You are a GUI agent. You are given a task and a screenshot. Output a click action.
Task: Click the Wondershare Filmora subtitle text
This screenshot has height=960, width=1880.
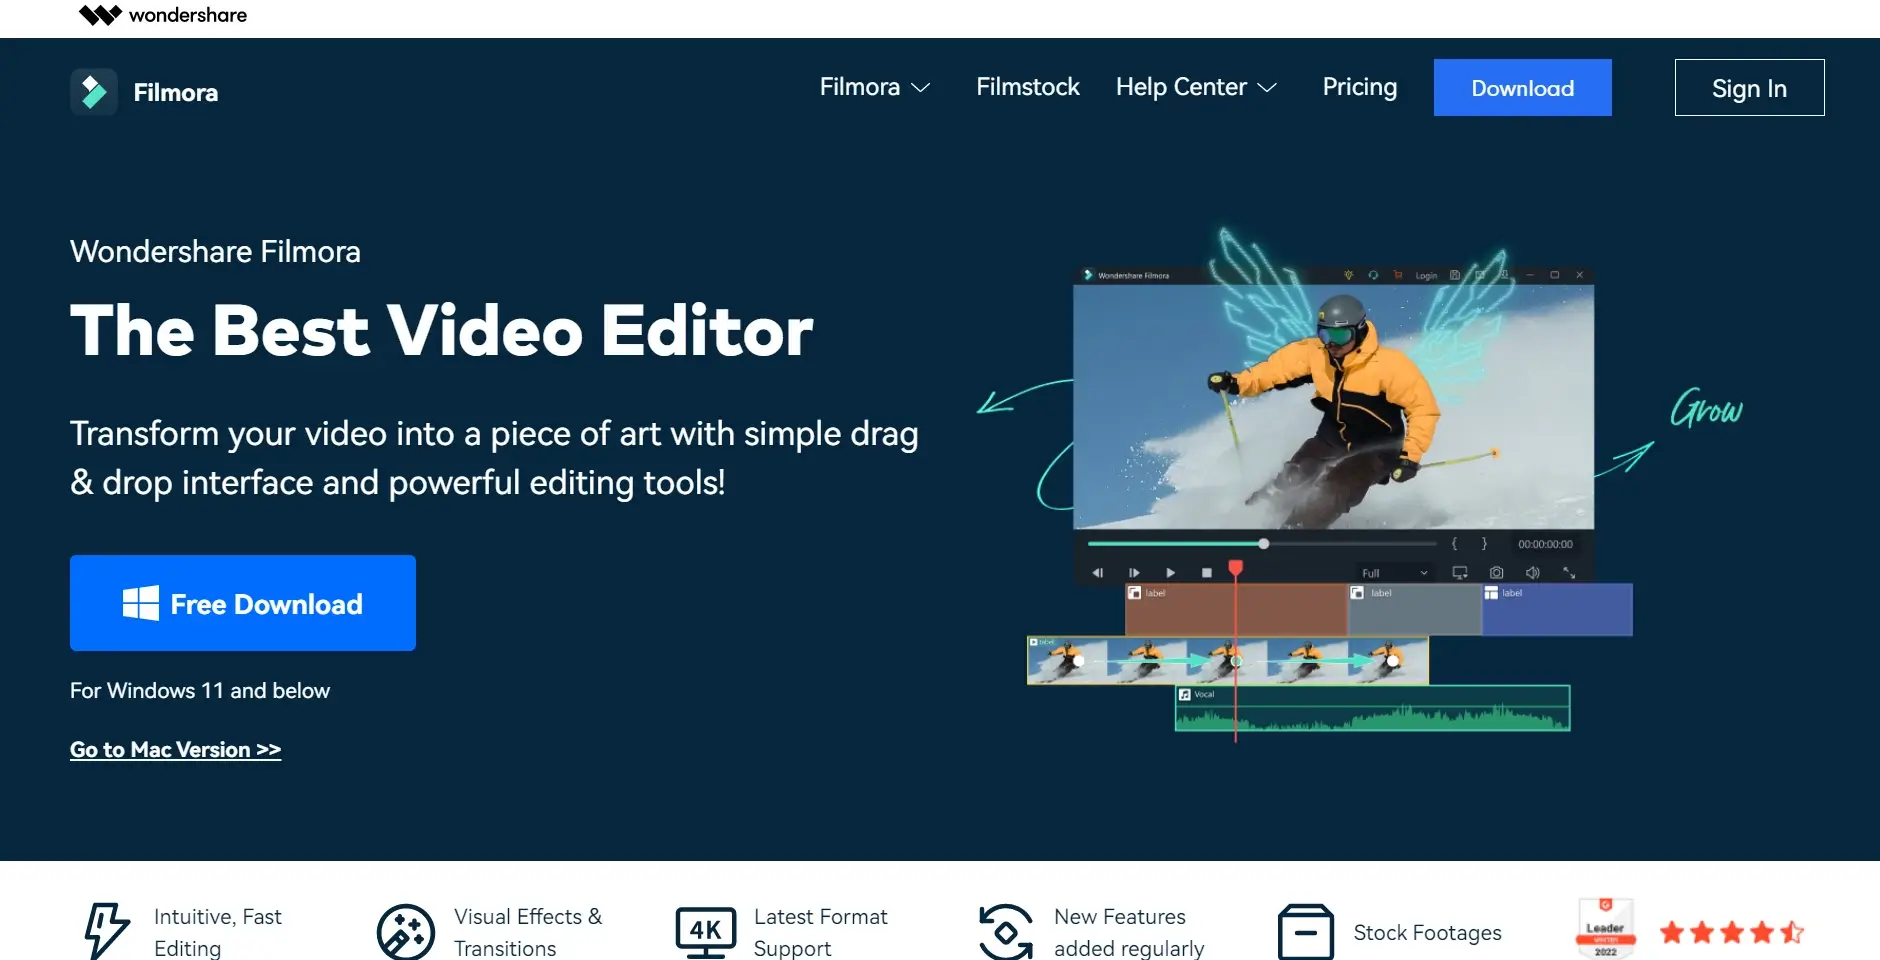click(x=215, y=251)
